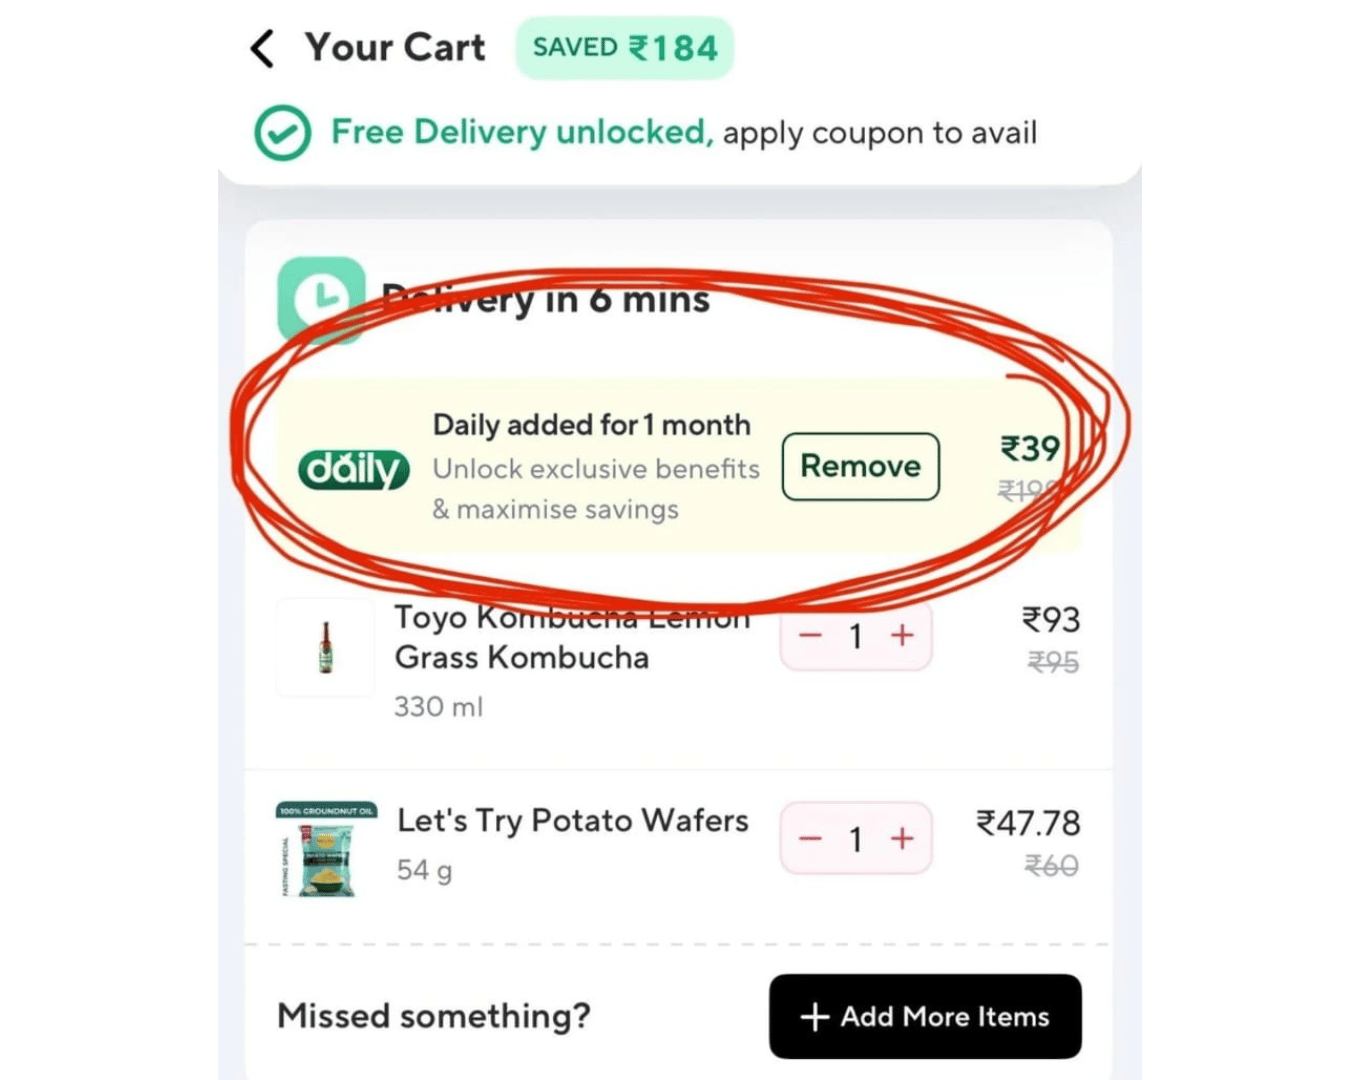Go back using the arrow icon
This screenshot has height=1080, width=1360.
(x=262, y=48)
